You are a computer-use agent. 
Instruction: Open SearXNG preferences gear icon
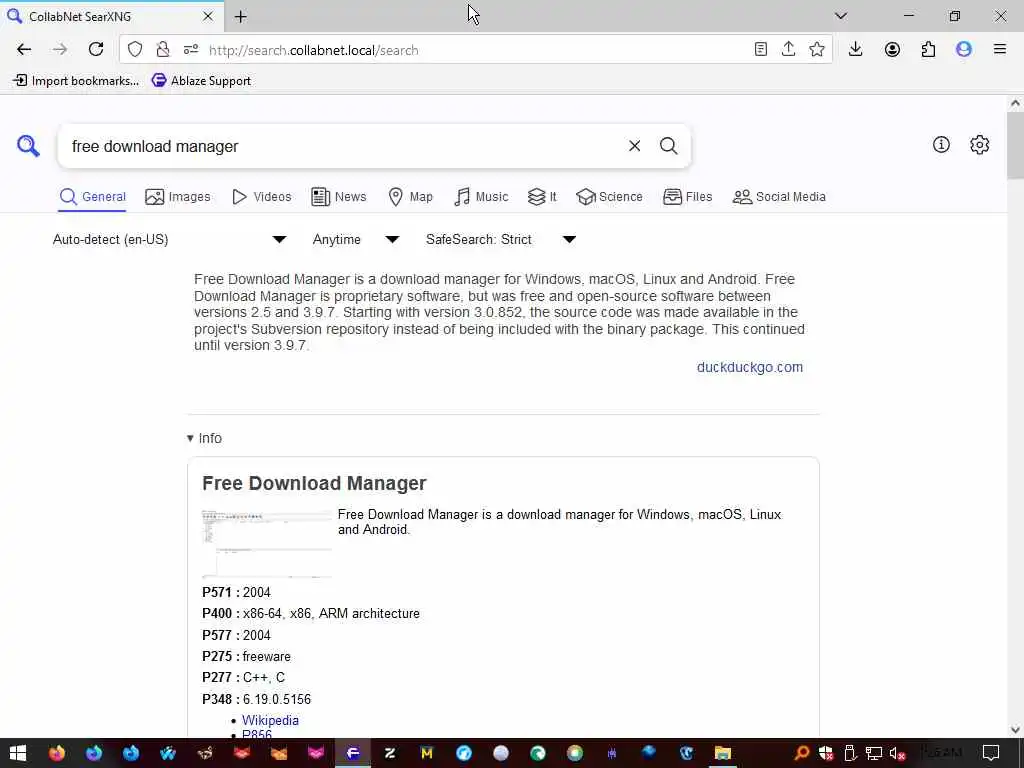pyautogui.click(x=979, y=145)
